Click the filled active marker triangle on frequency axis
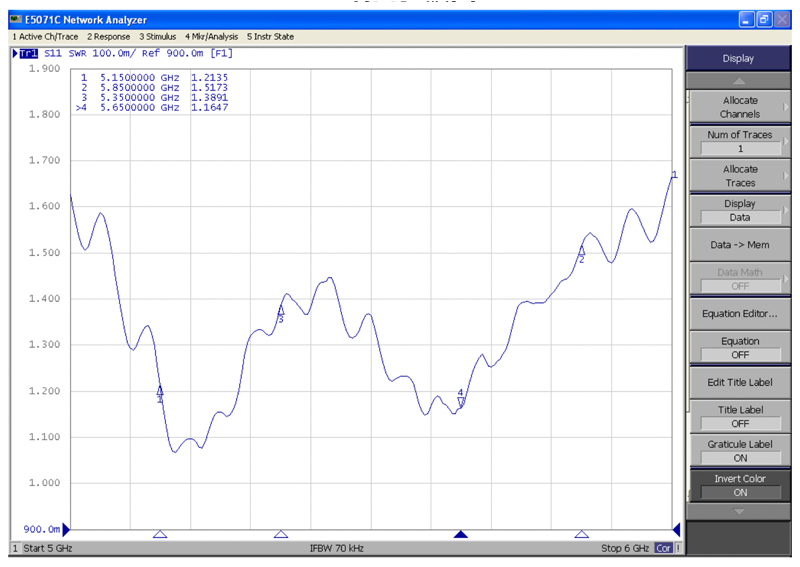This screenshot has width=800, height=567. click(461, 534)
